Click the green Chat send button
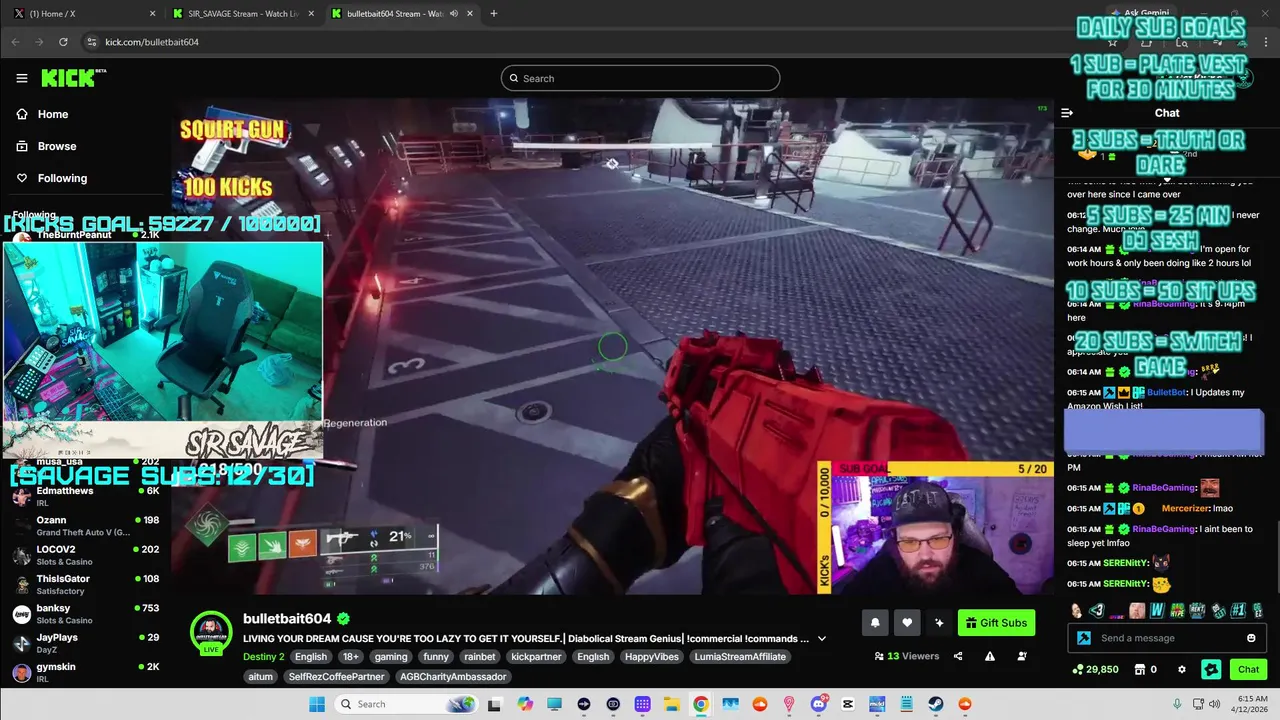Screen dimensions: 1280x720 click(x=1249, y=670)
